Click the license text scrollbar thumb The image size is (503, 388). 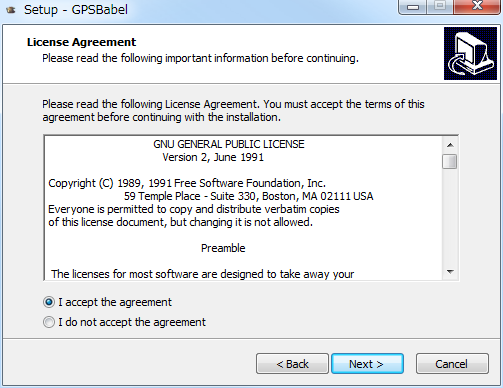pos(450,162)
